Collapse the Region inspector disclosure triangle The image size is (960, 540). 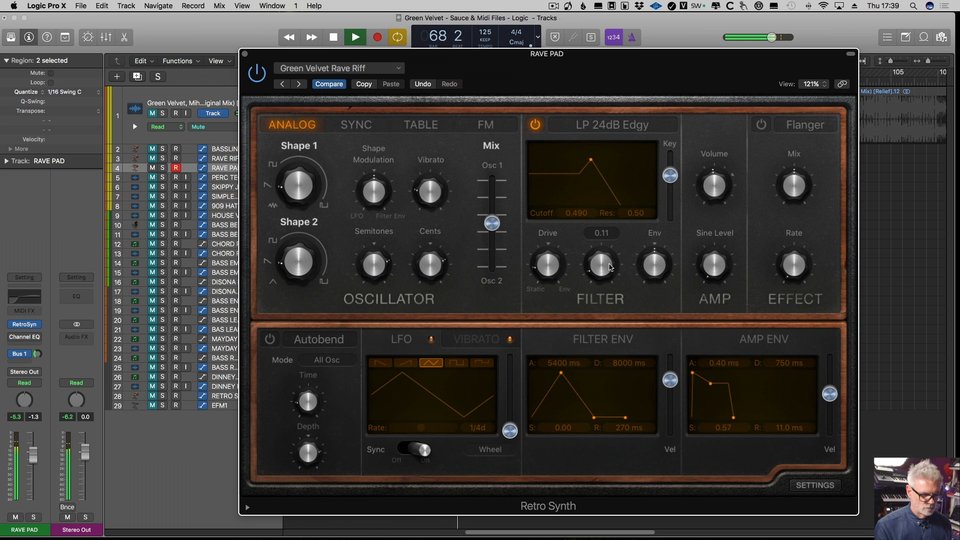[6, 61]
